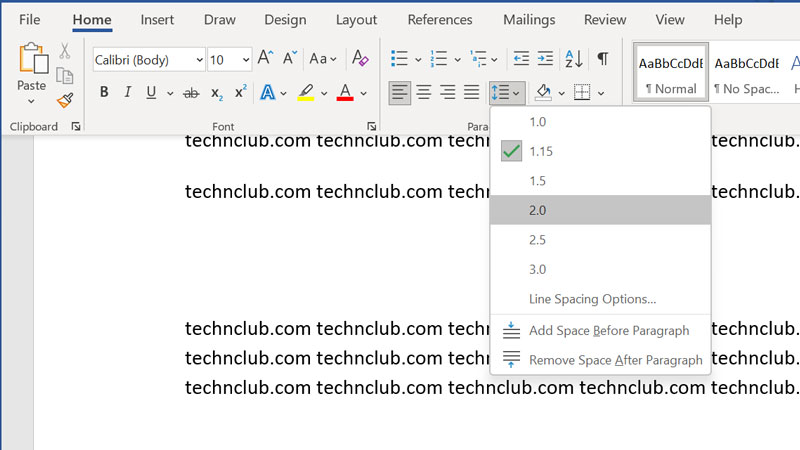800x450 pixels.
Task: Switch to the Draw tab
Action: (x=219, y=19)
